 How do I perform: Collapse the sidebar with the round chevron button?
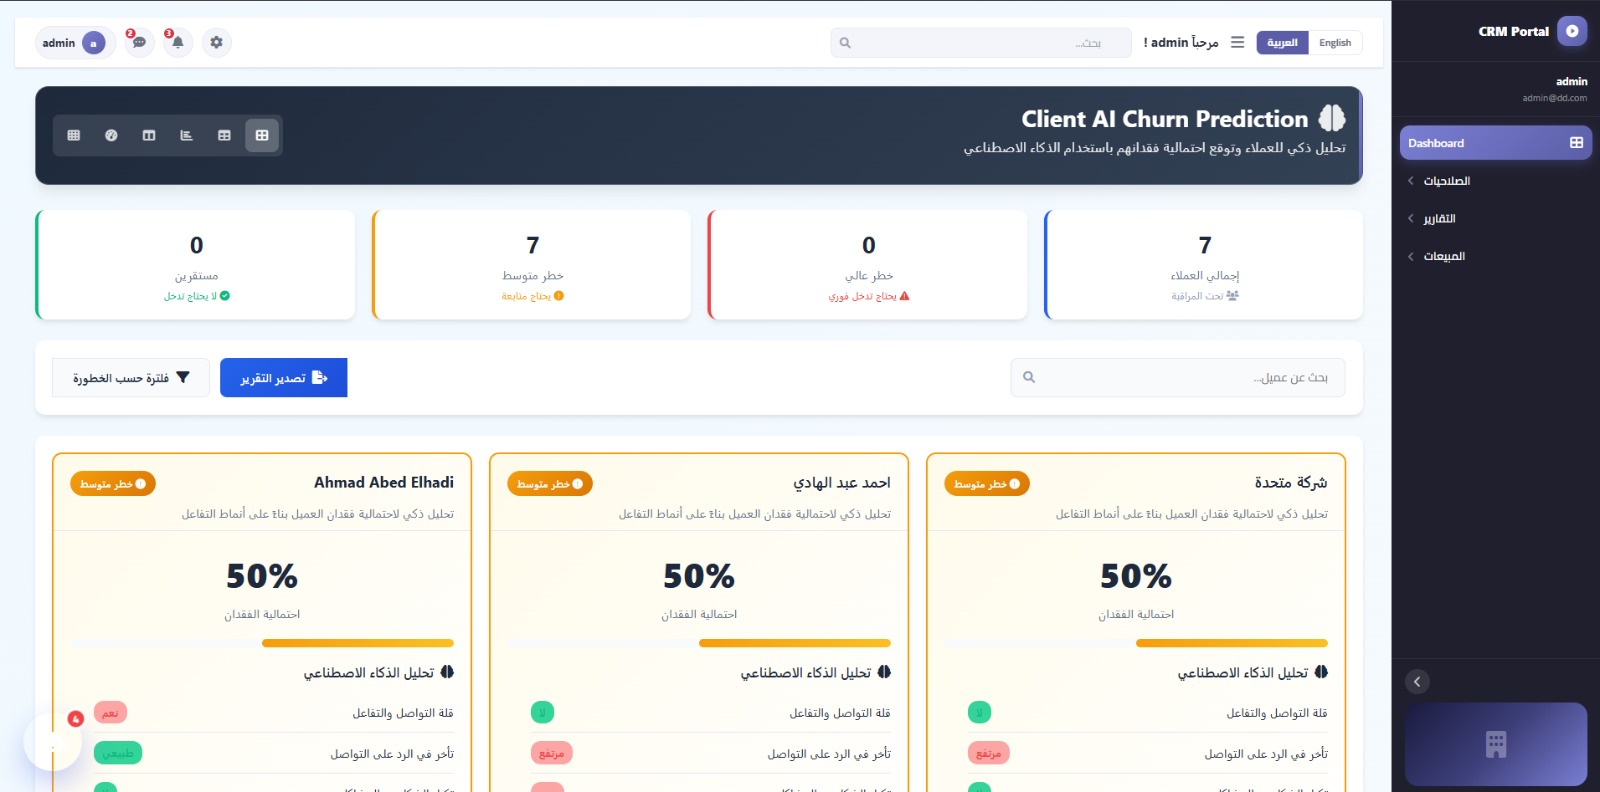tap(1417, 682)
